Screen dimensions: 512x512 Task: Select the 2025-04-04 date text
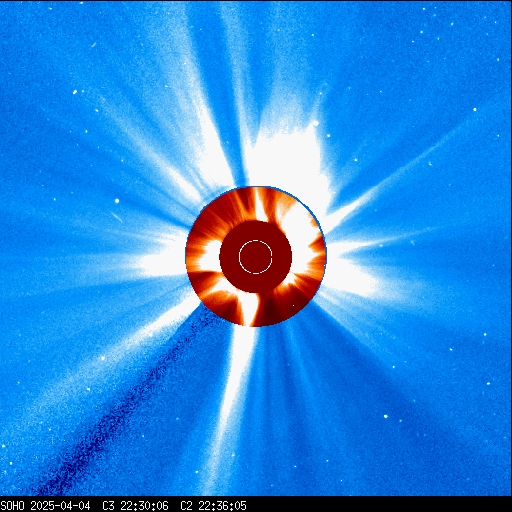(x=60, y=506)
